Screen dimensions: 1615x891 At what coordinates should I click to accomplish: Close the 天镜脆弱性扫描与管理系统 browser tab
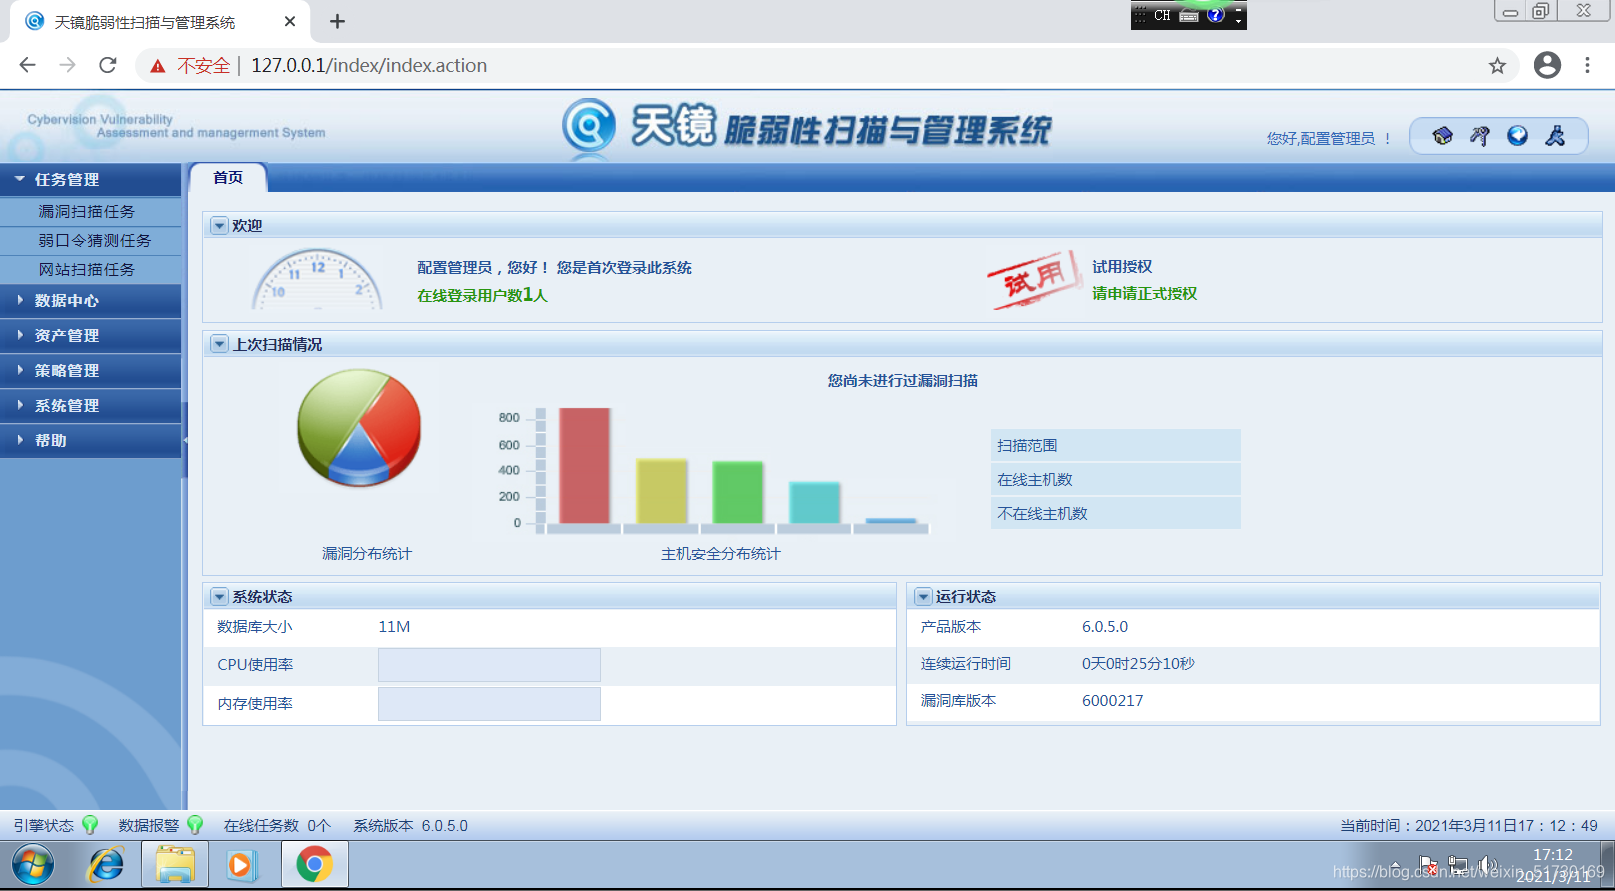coord(290,21)
